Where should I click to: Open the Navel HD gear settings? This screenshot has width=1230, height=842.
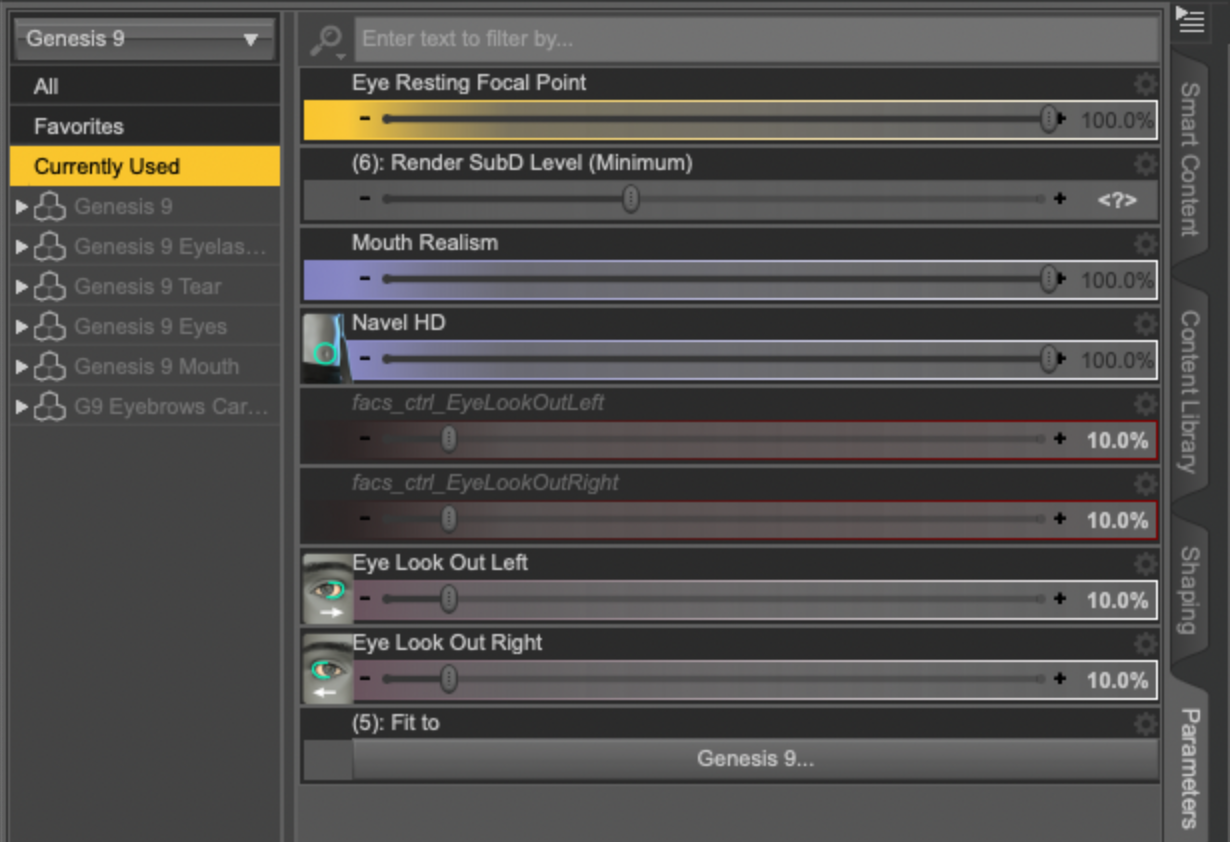click(1145, 323)
